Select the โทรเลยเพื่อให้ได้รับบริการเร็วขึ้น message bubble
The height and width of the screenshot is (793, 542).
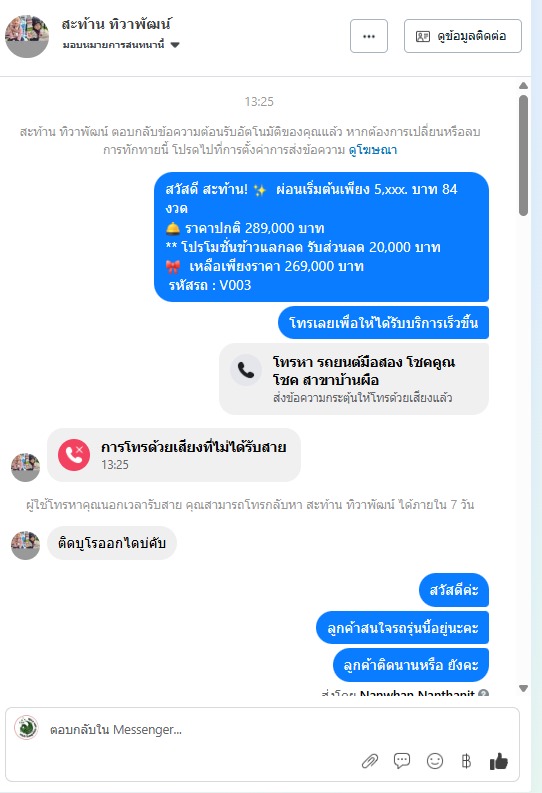click(x=383, y=323)
